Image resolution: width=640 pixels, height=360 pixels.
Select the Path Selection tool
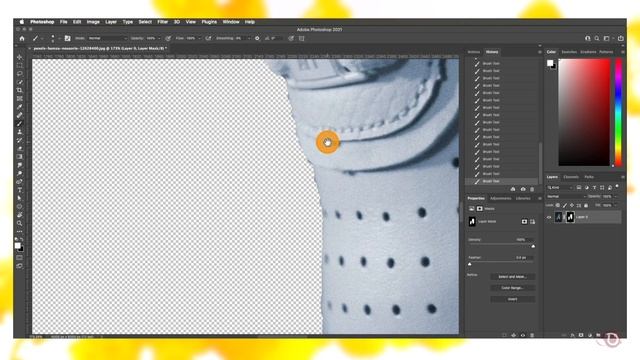coord(20,198)
